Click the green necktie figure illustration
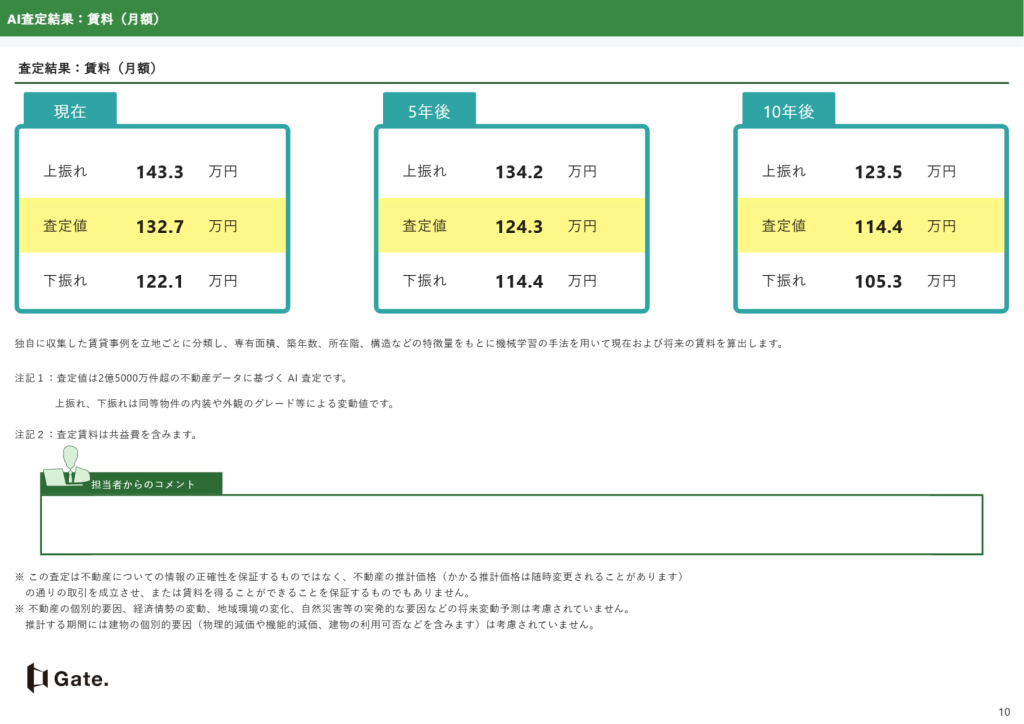Viewport: 1024px width, 724px height. pos(70,466)
